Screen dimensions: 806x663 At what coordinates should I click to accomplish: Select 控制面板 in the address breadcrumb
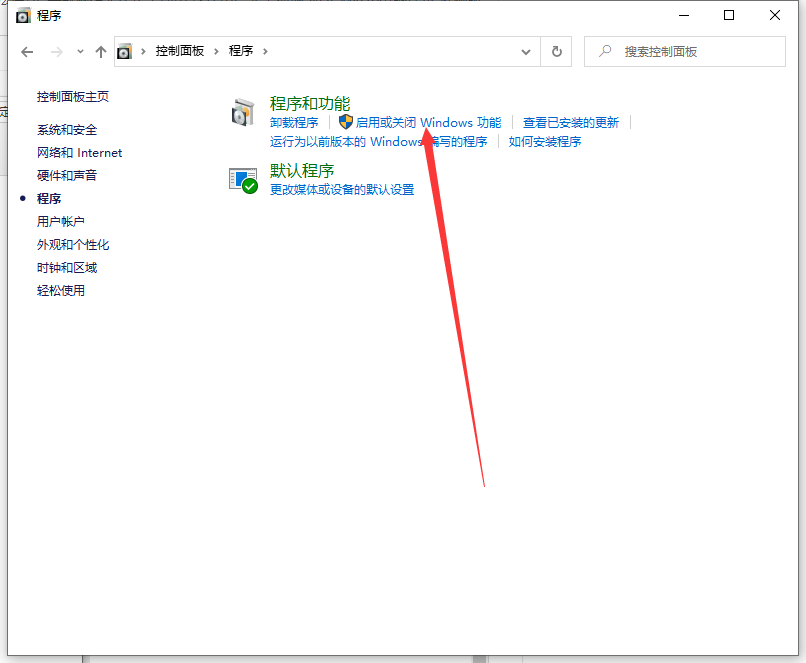179,51
